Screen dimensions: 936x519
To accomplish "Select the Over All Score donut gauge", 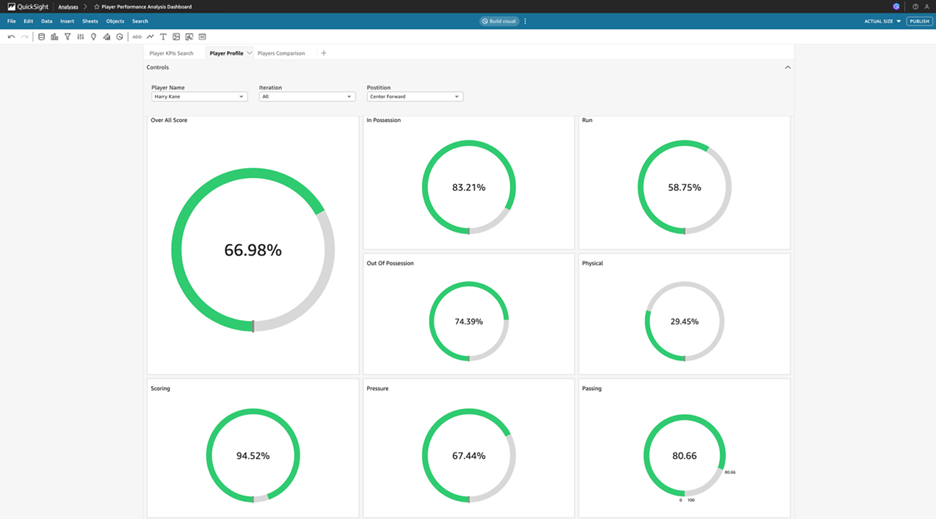I will pyautogui.click(x=253, y=250).
